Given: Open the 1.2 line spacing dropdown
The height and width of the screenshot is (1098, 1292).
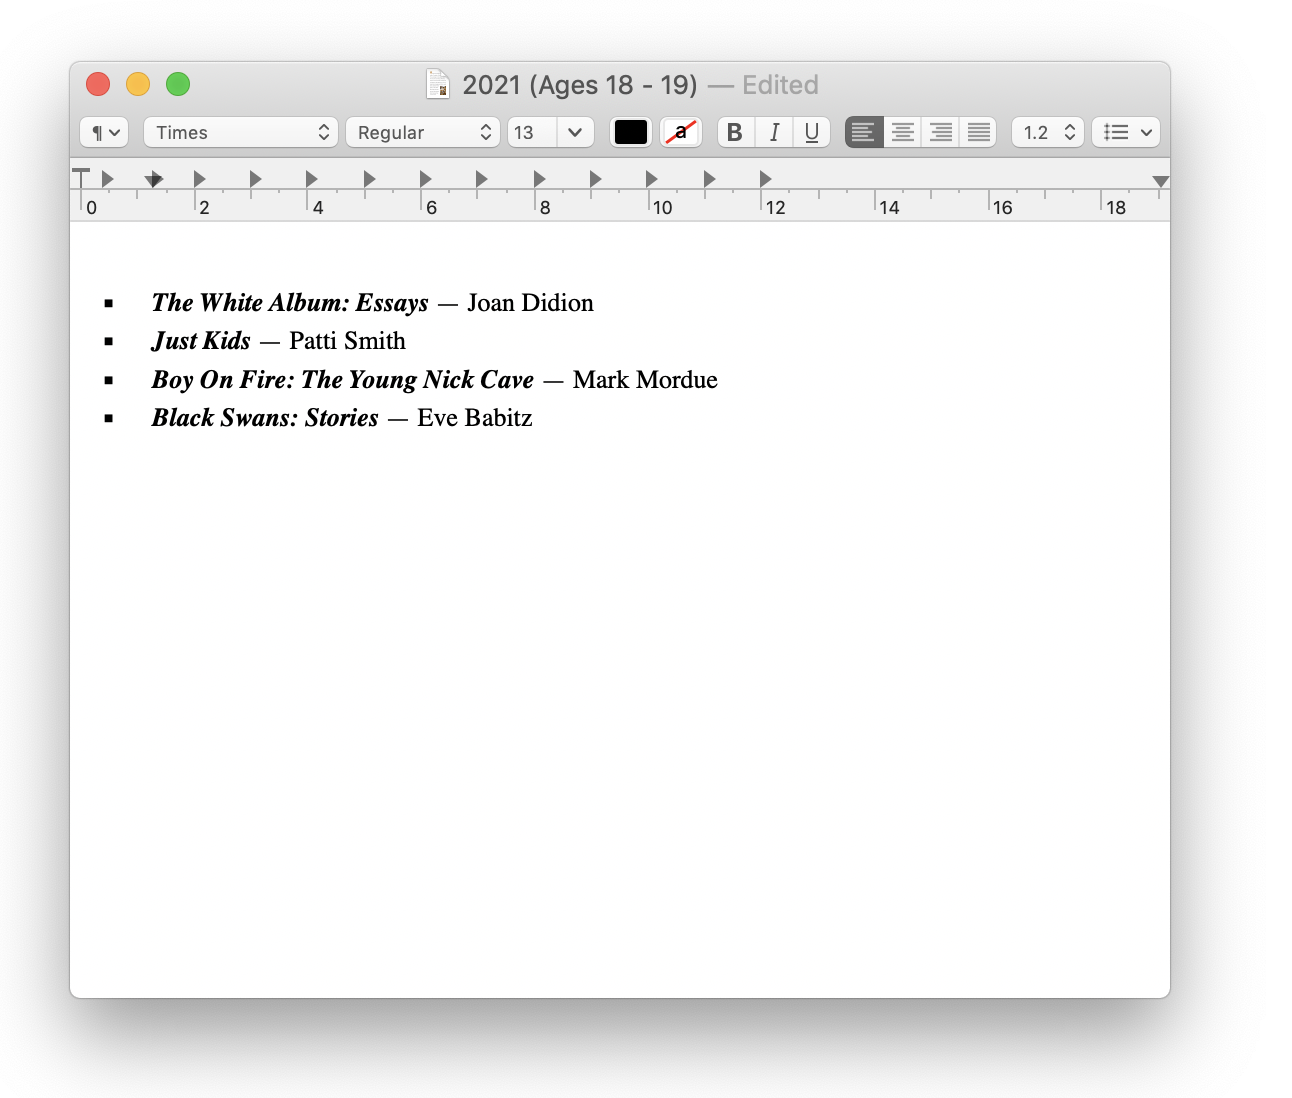Looking at the screenshot, I should [1048, 132].
